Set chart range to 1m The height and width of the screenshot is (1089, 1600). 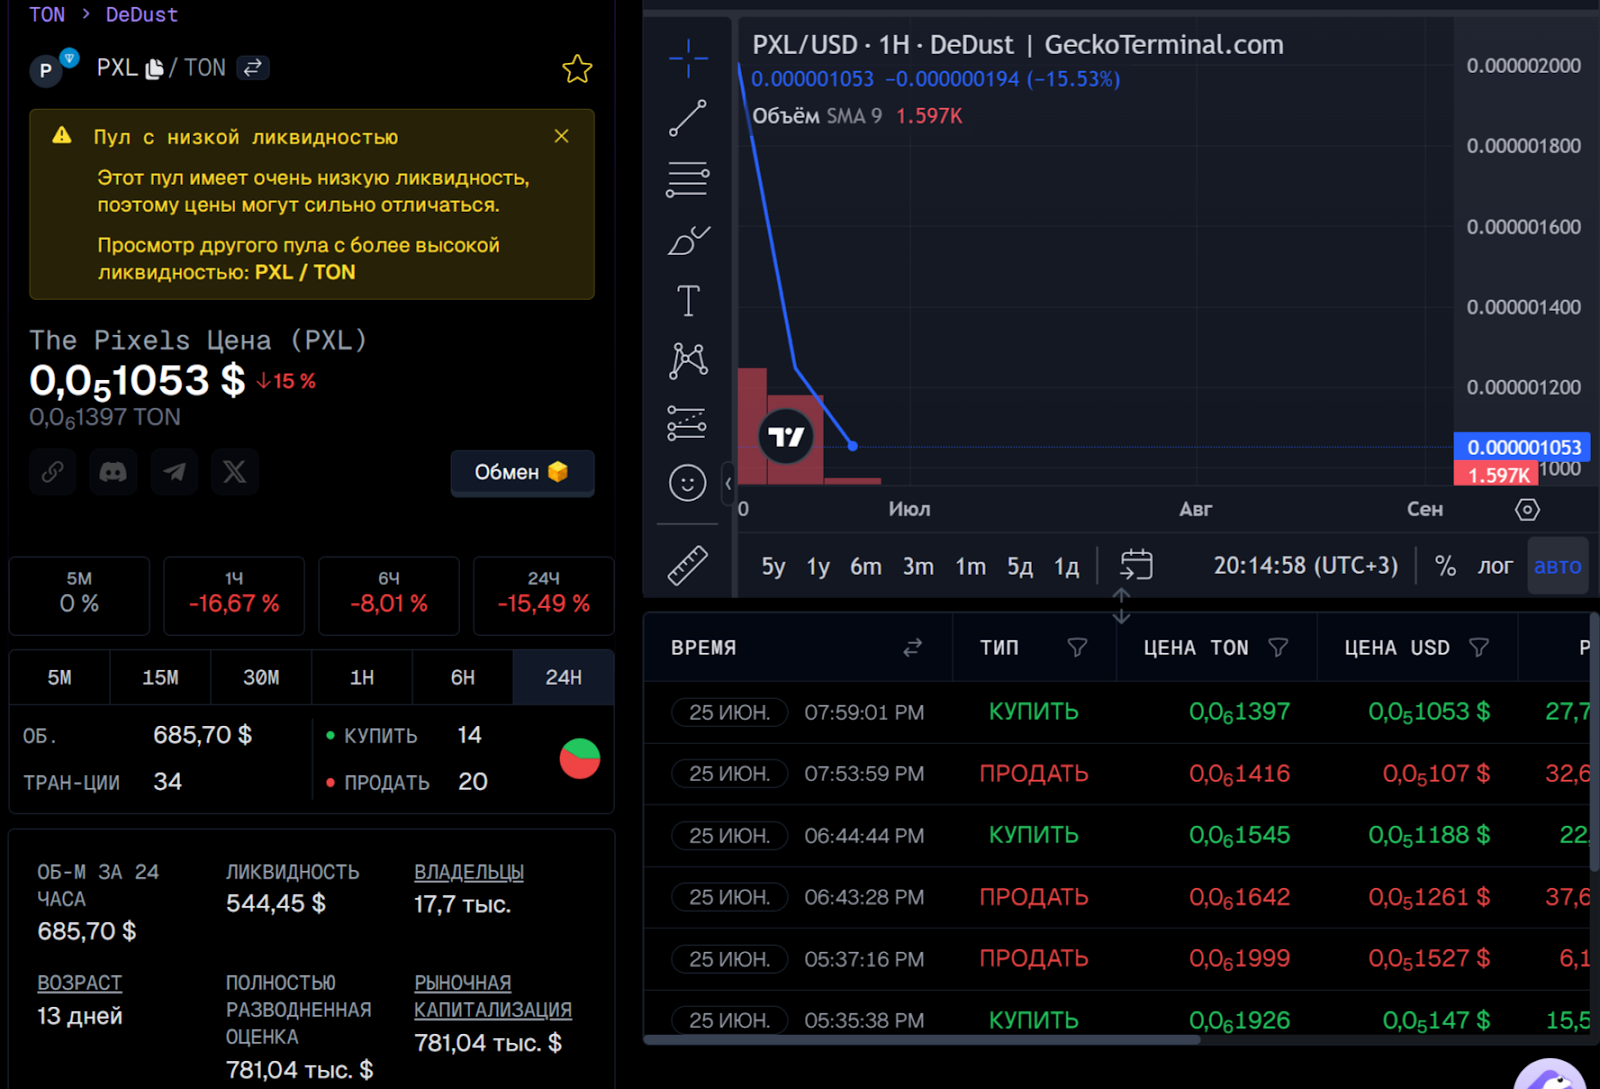point(970,566)
